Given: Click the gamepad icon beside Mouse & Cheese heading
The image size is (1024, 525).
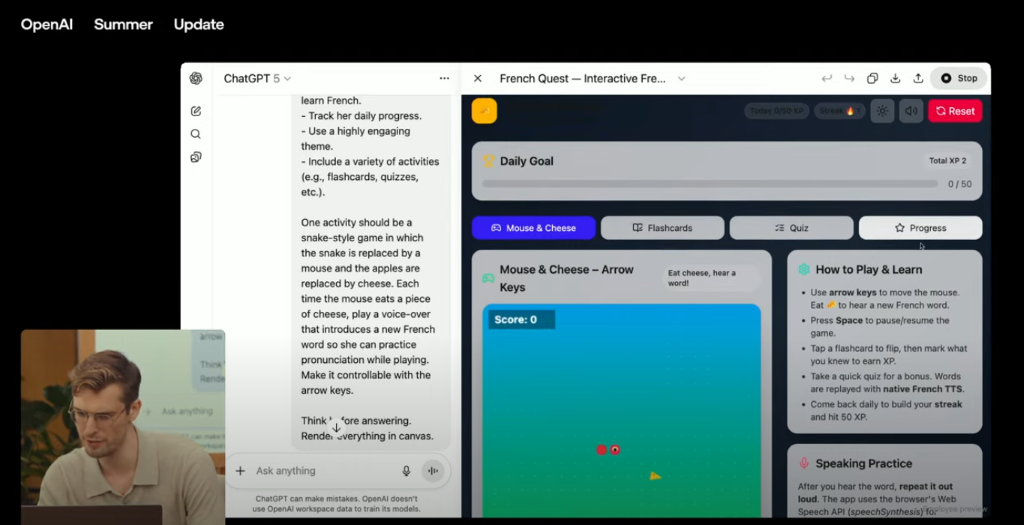Looking at the screenshot, I should pyautogui.click(x=488, y=279).
